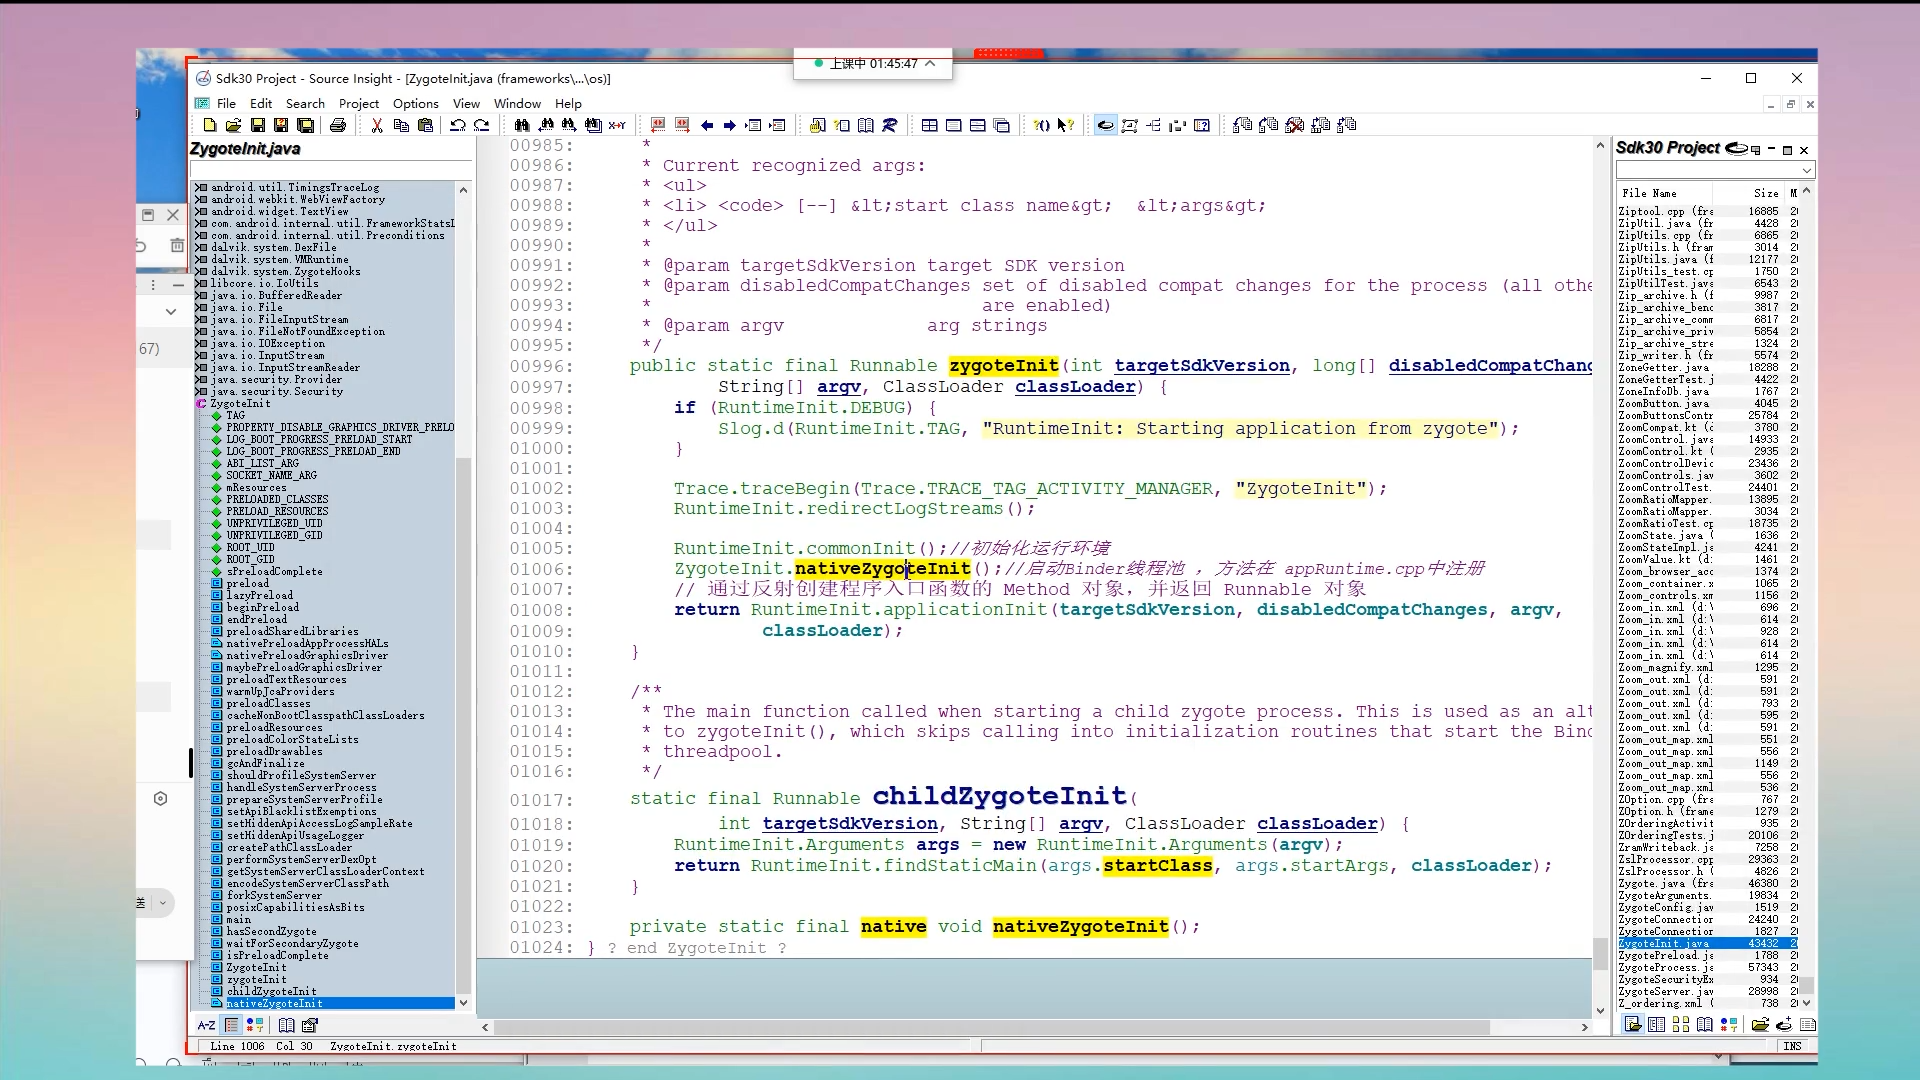Click the Search binoculars icon

(521, 125)
